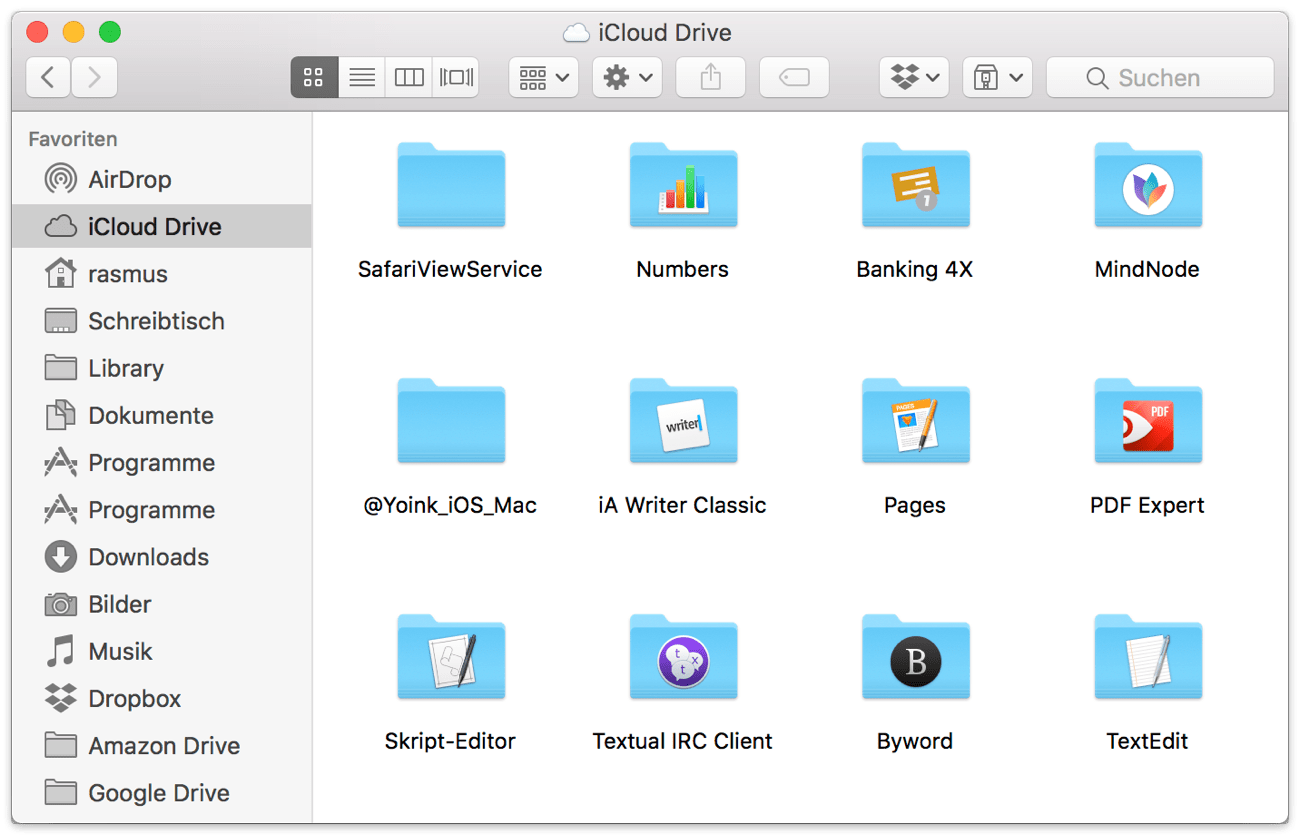
Task: Click the Suchen search field
Action: [x=1160, y=77]
